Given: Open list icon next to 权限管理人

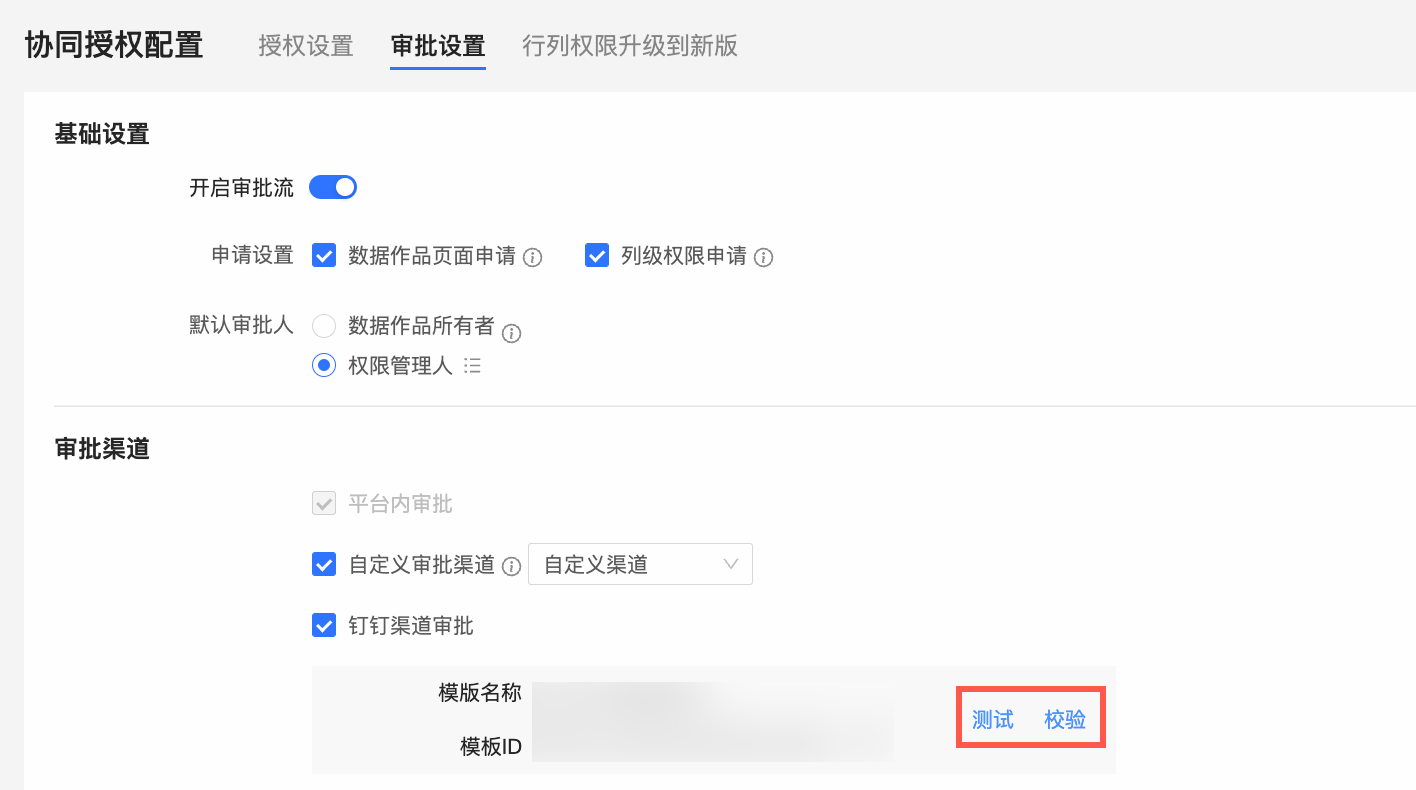Looking at the screenshot, I should click(x=473, y=366).
